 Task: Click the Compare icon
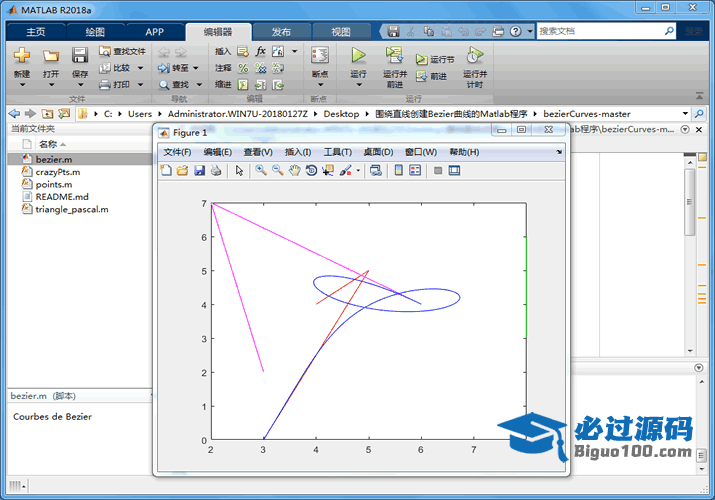105,68
